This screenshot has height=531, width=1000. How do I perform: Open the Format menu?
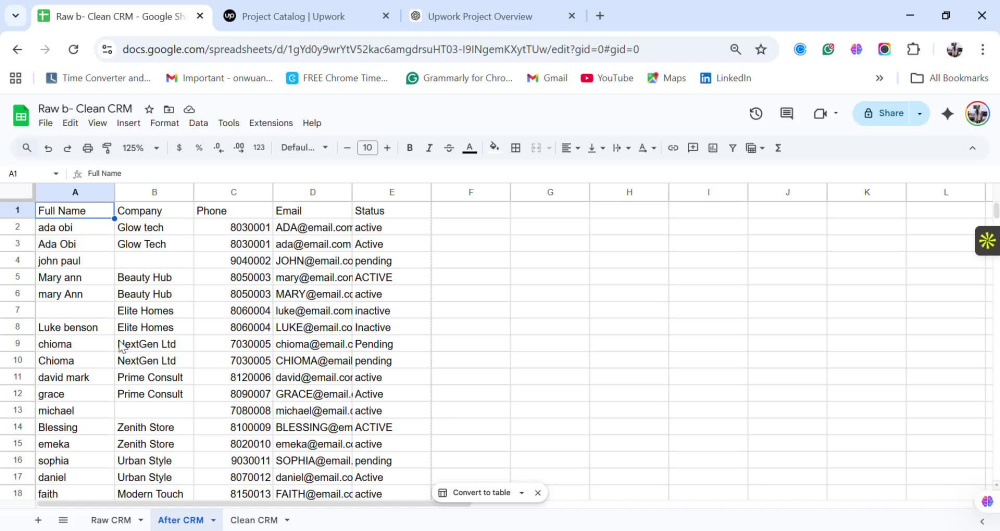pos(165,123)
